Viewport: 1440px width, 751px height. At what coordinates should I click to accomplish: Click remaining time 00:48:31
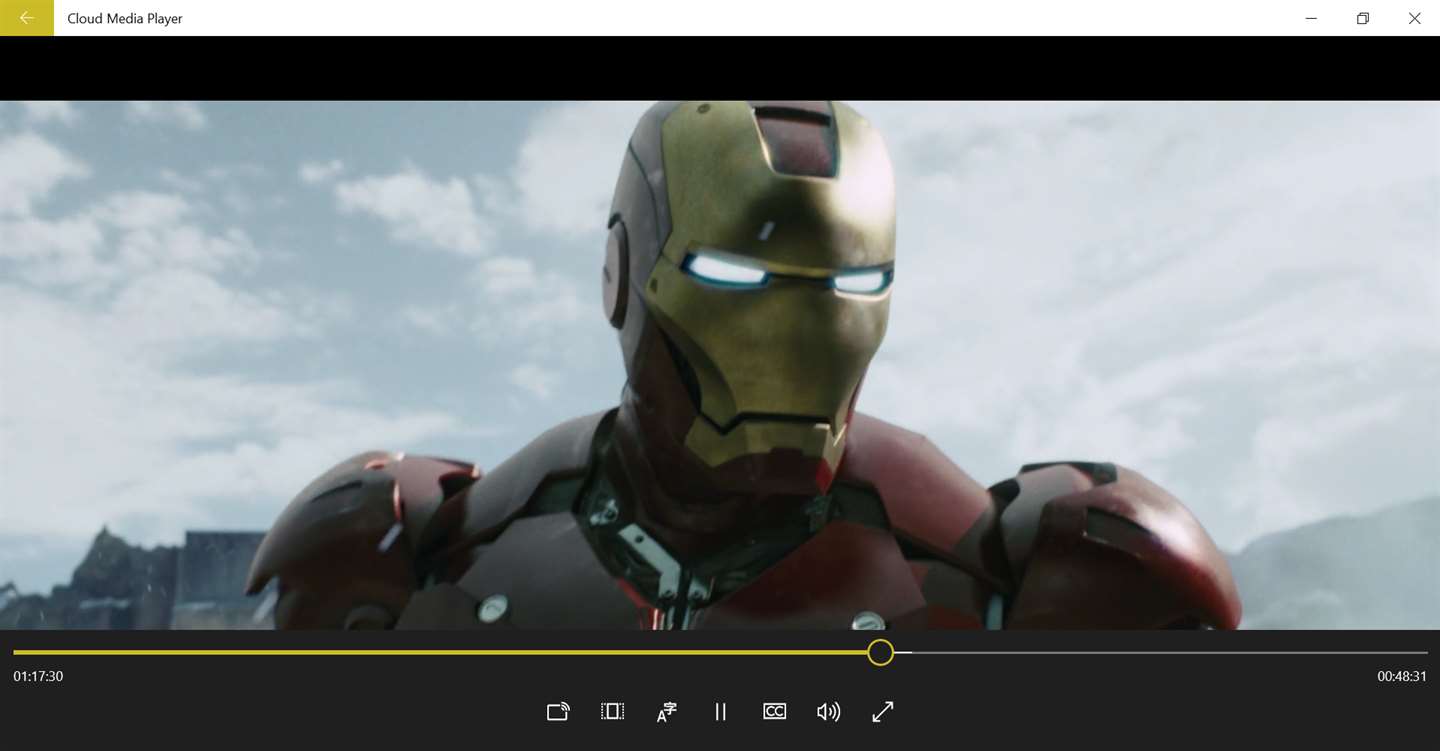point(1402,677)
